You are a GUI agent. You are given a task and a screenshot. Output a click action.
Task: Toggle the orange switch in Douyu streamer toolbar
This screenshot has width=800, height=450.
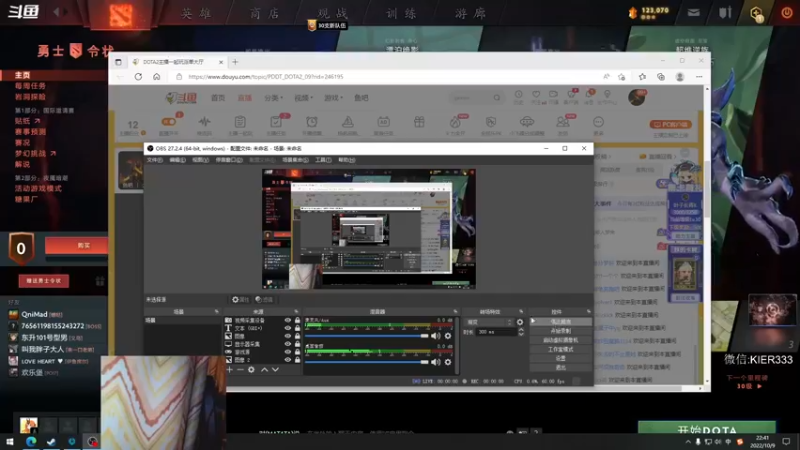click(x=168, y=121)
